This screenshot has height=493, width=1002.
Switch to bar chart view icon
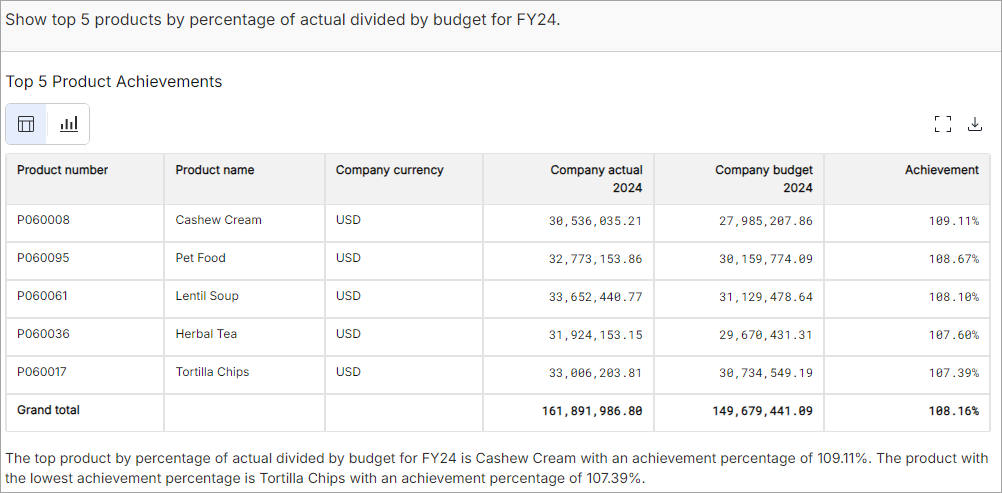tap(69, 124)
